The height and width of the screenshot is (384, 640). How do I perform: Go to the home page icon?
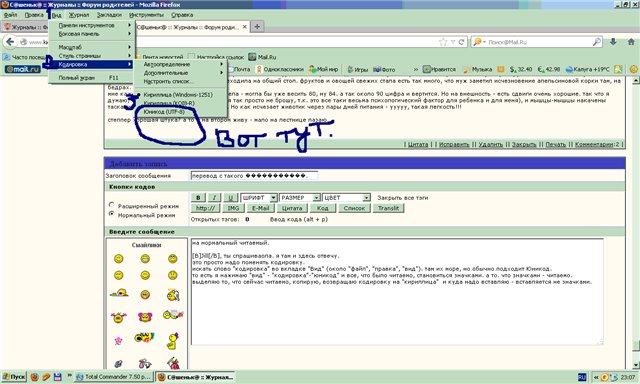click(631, 42)
